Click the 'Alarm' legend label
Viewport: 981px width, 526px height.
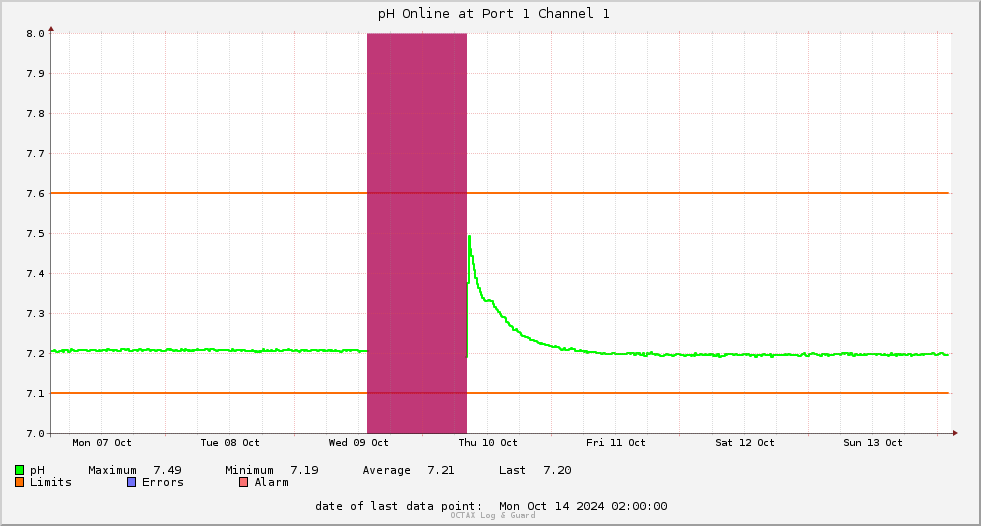(272, 482)
